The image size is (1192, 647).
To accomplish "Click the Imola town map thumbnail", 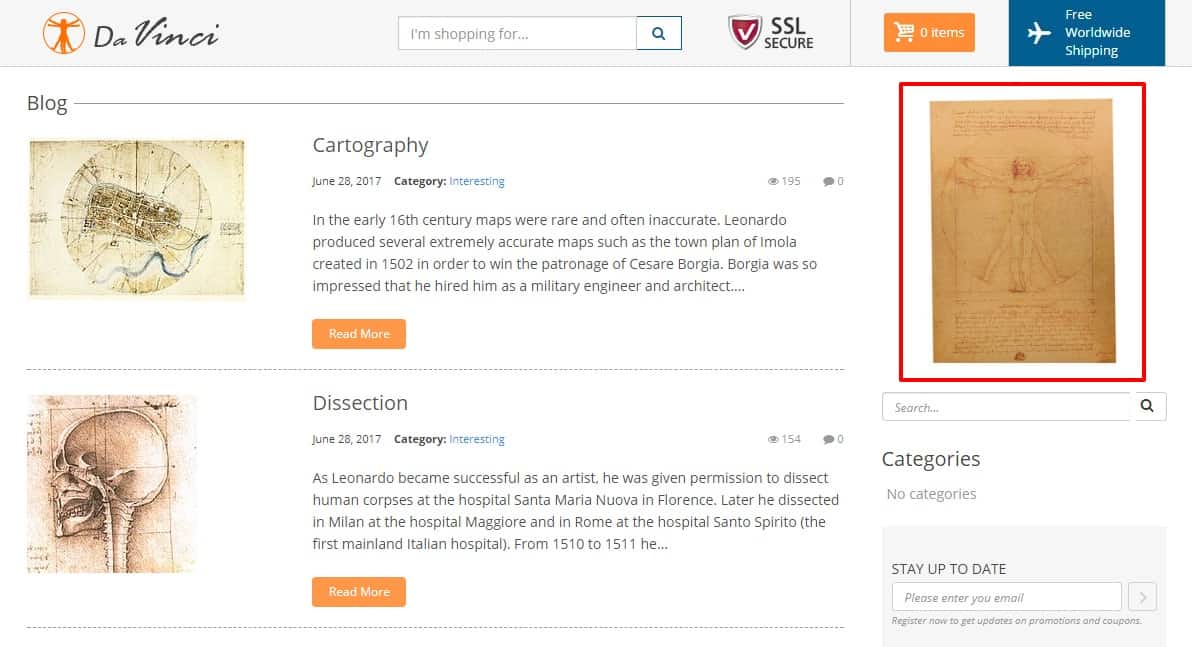I will (x=136, y=219).
